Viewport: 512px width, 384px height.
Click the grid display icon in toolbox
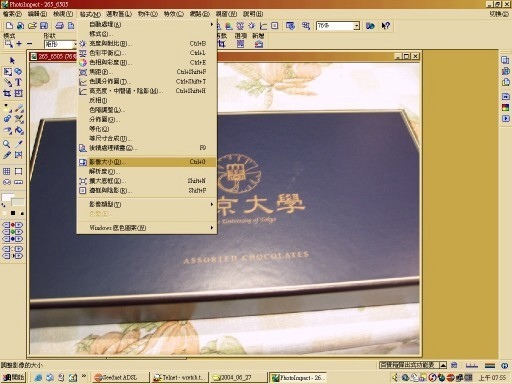pos(7,171)
